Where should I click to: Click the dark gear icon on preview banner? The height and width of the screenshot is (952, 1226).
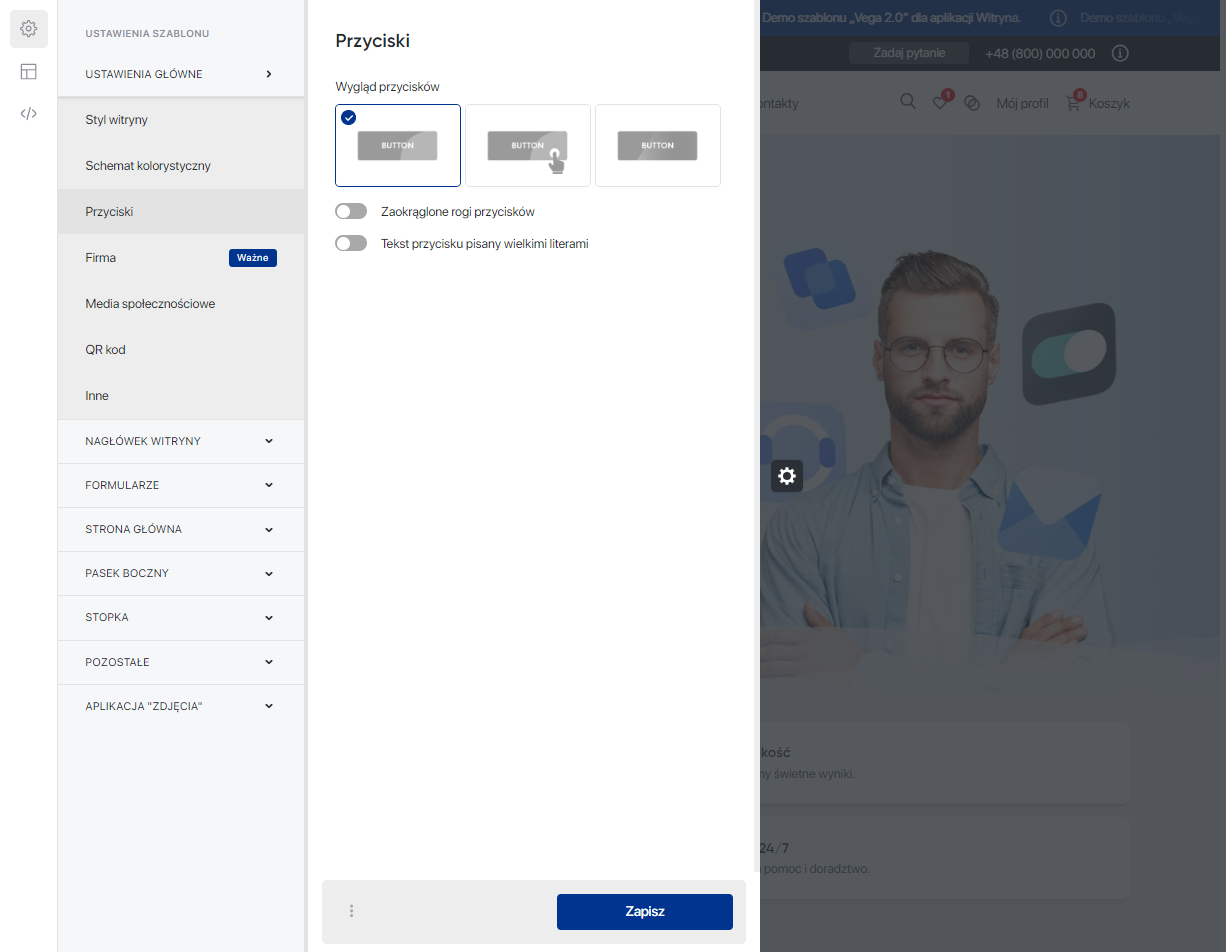(x=787, y=476)
